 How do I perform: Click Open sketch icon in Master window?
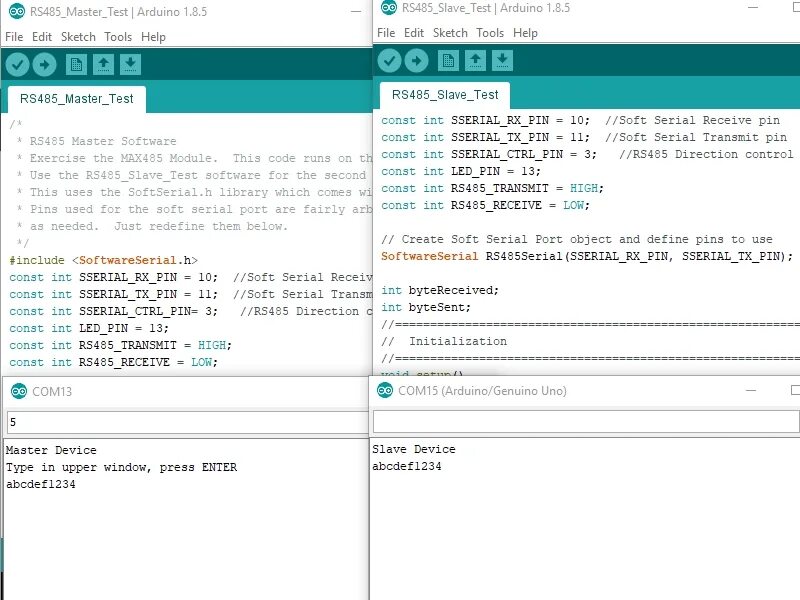[x=104, y=64]
